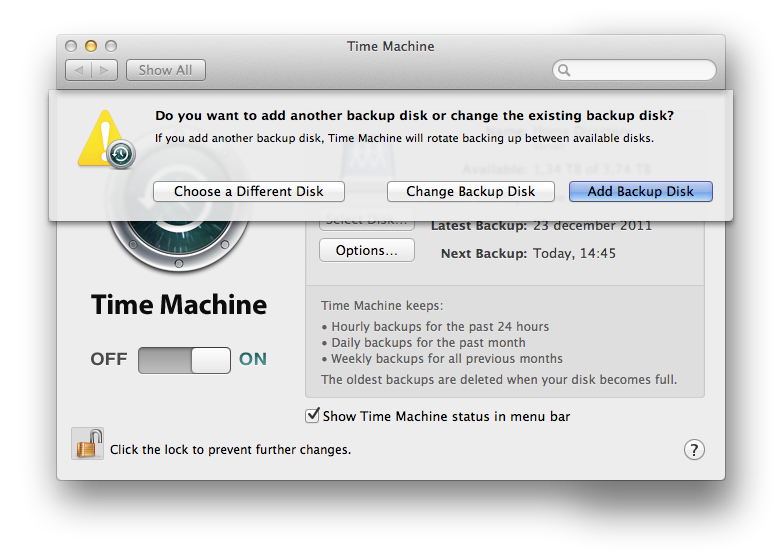782x559 pixels.
Task: Click 'Daily backups for the past month'
Action: point(428,343)
